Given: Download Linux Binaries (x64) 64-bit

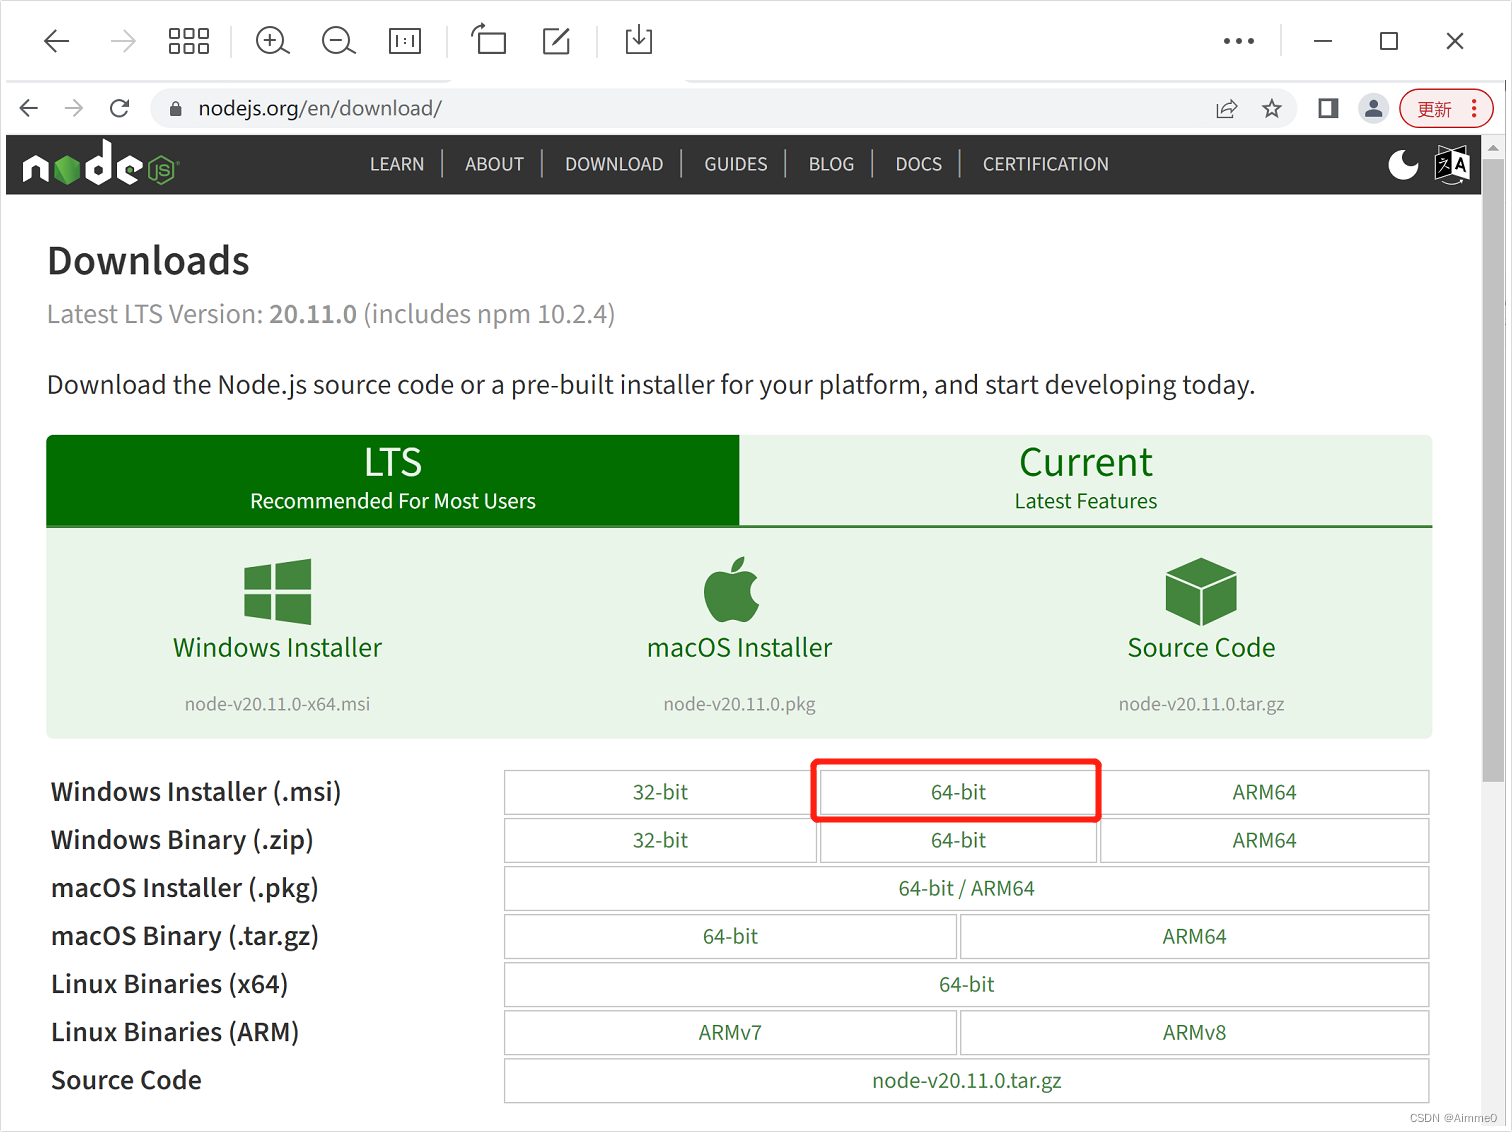Looking at the screenshot, I should point(966,984).
